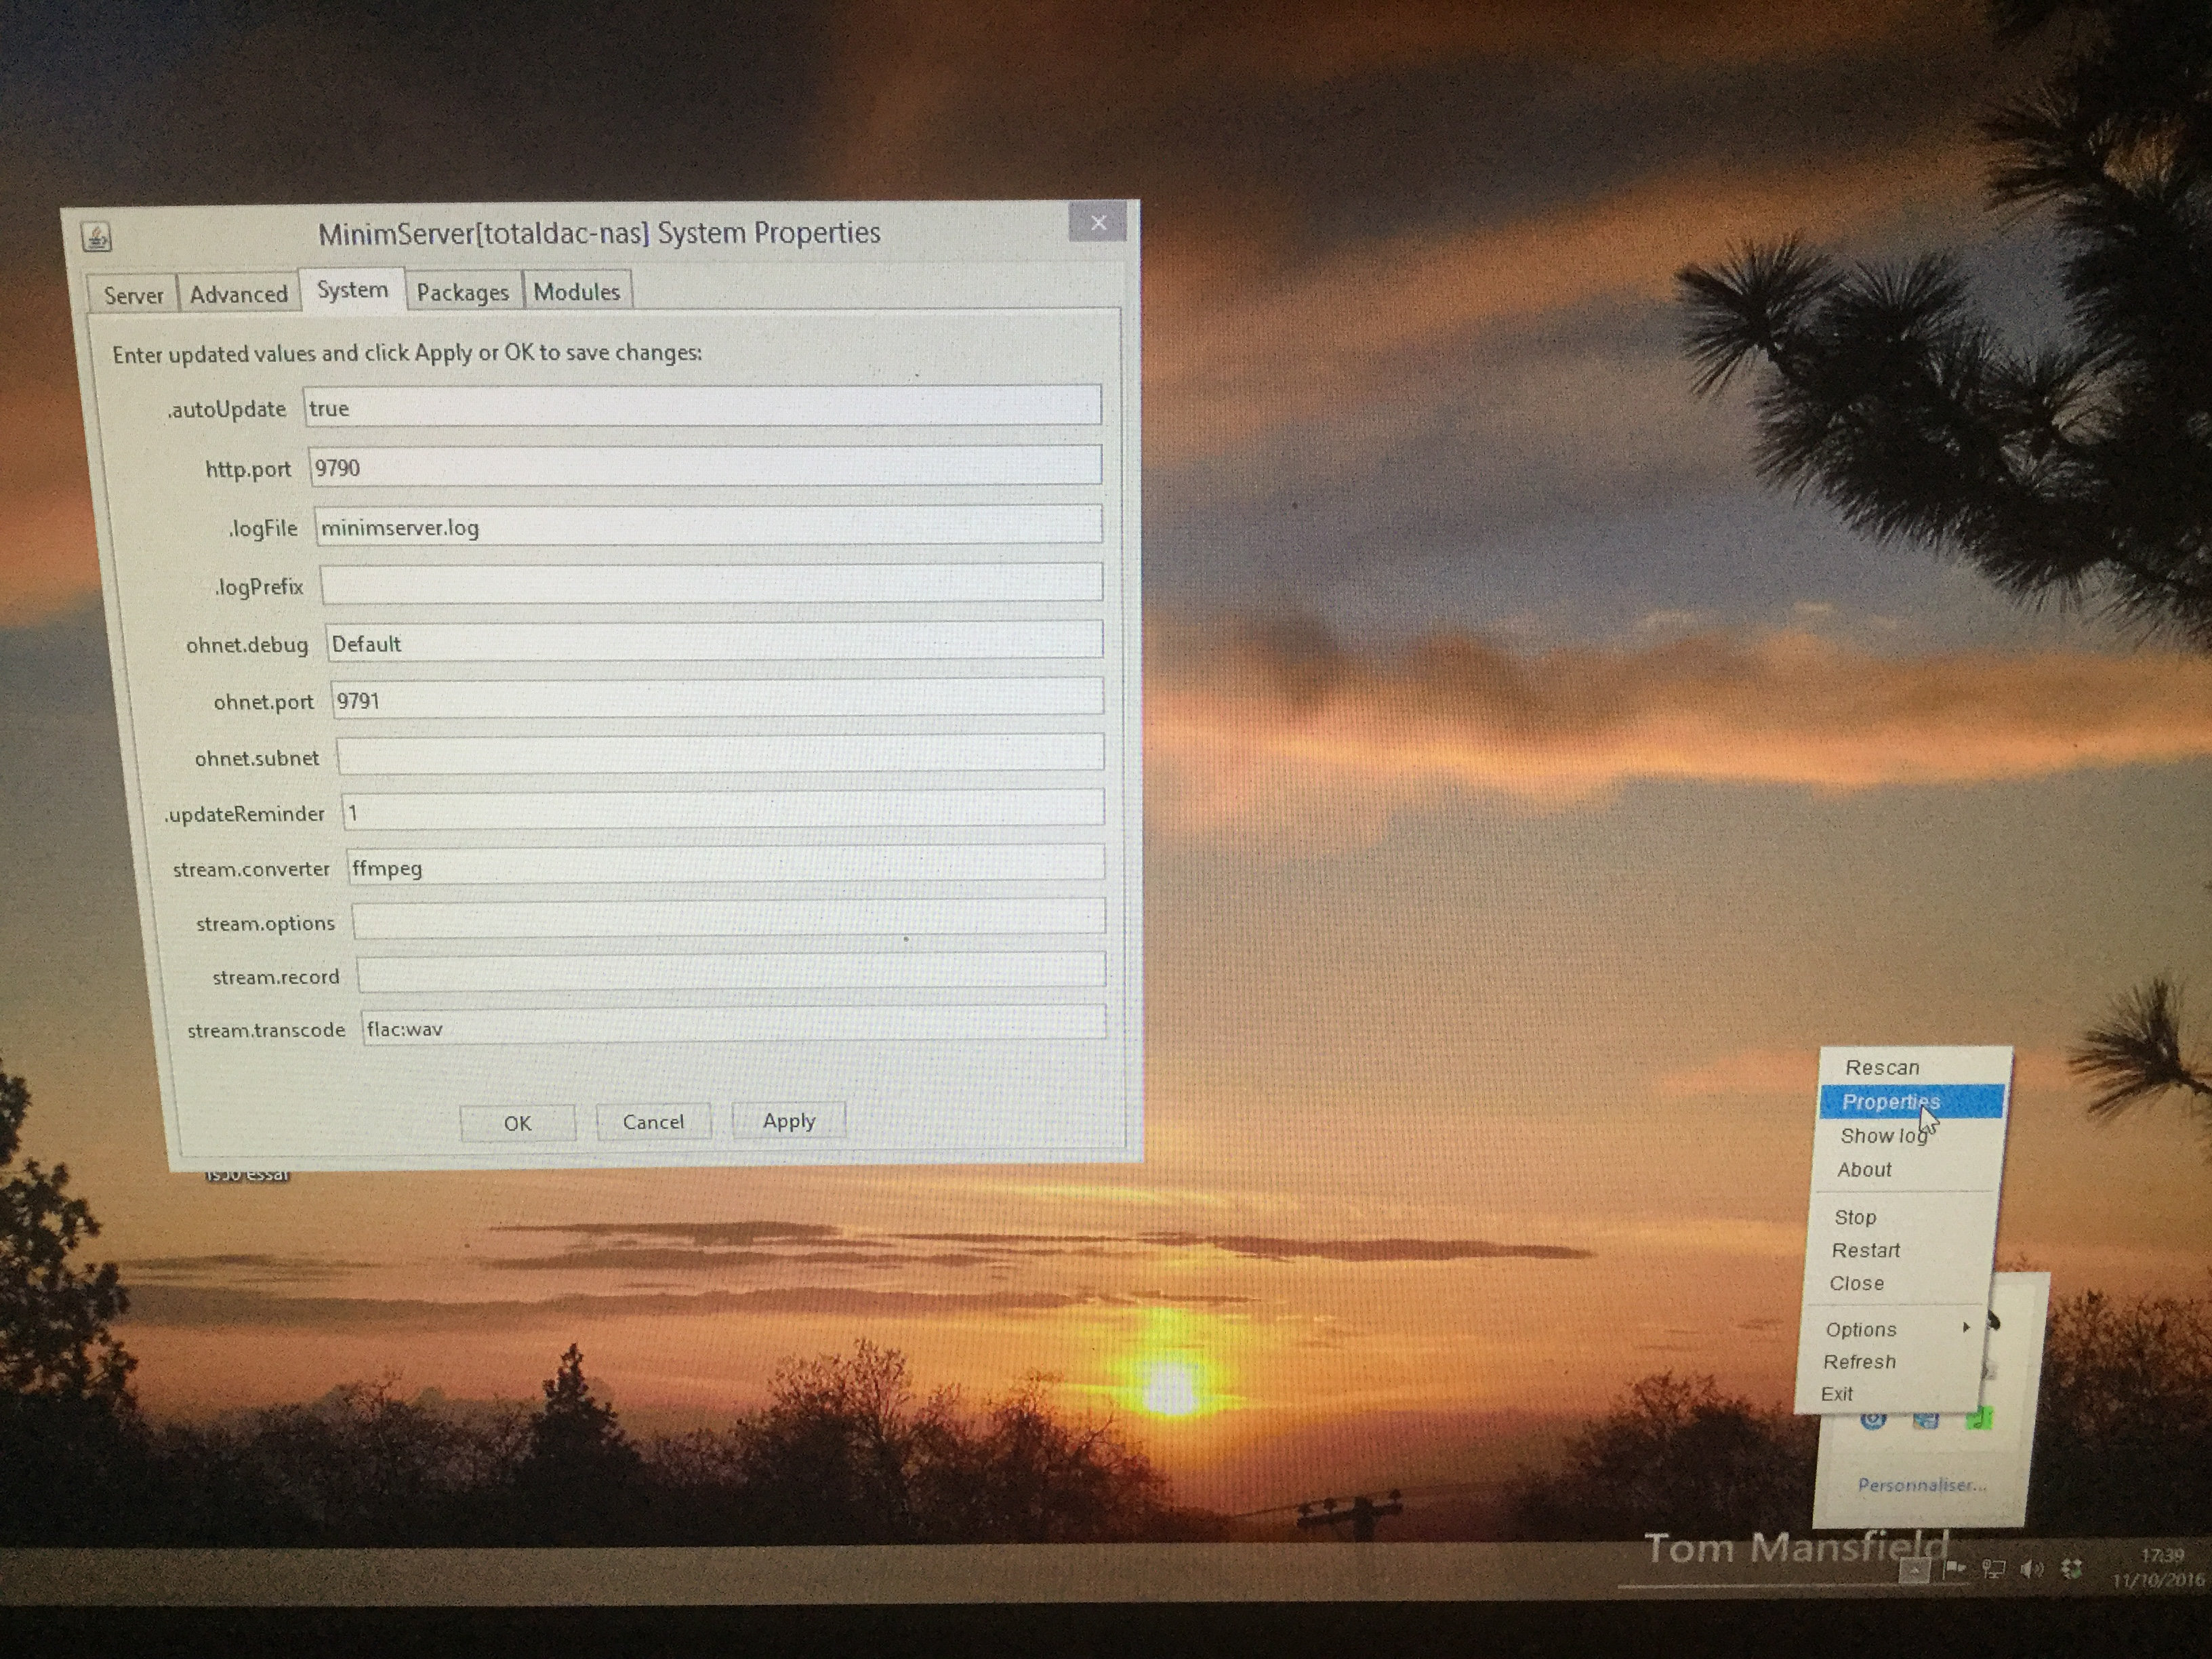Select Show log menu entry

click(x=1882, y=1135)
